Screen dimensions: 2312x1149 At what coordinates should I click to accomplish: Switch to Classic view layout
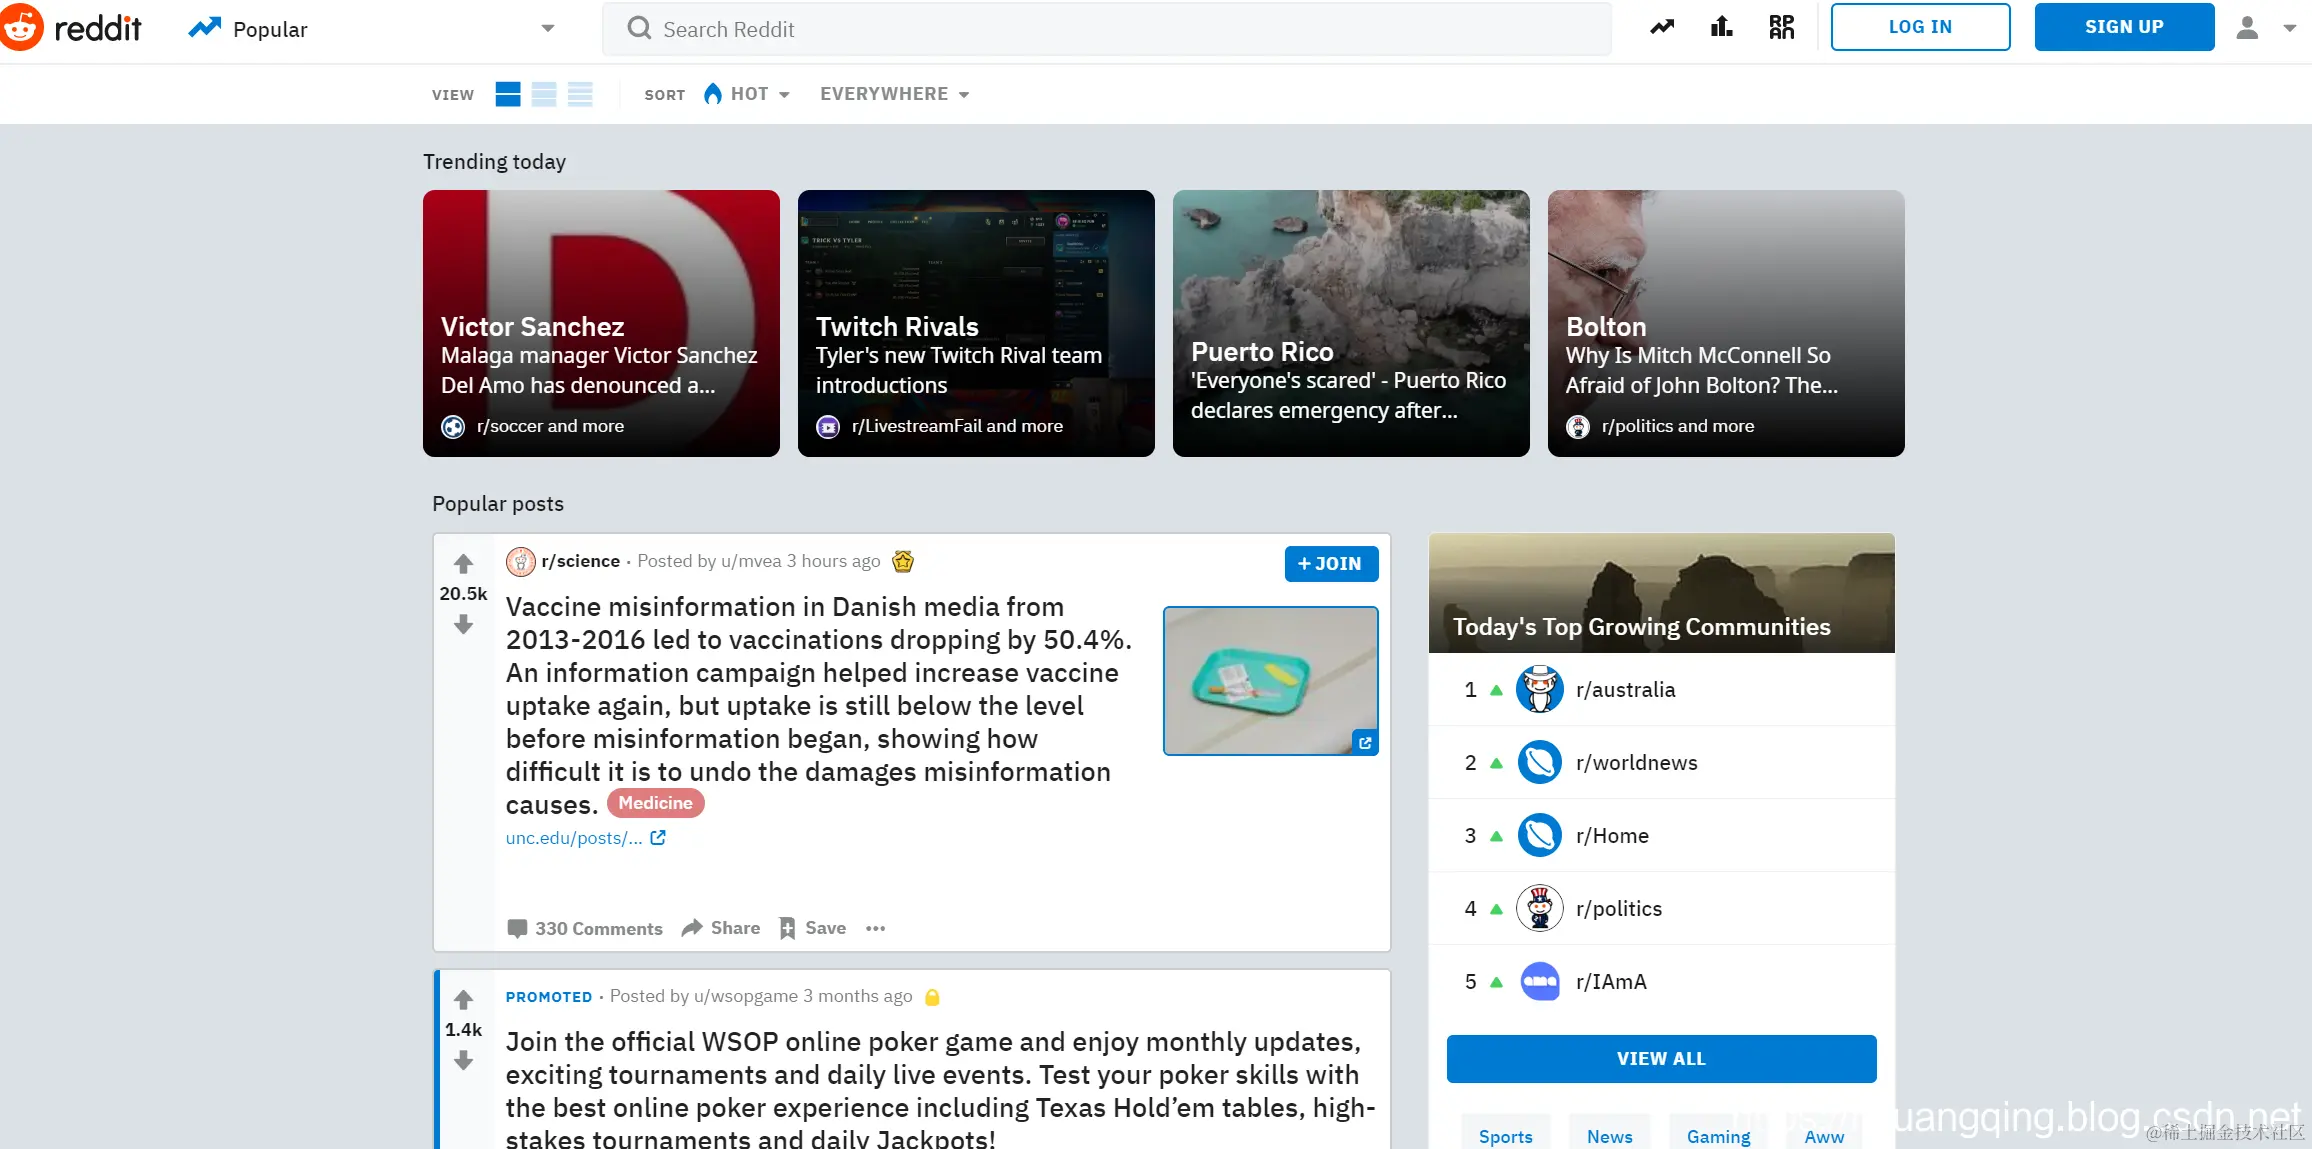point(544,94)
